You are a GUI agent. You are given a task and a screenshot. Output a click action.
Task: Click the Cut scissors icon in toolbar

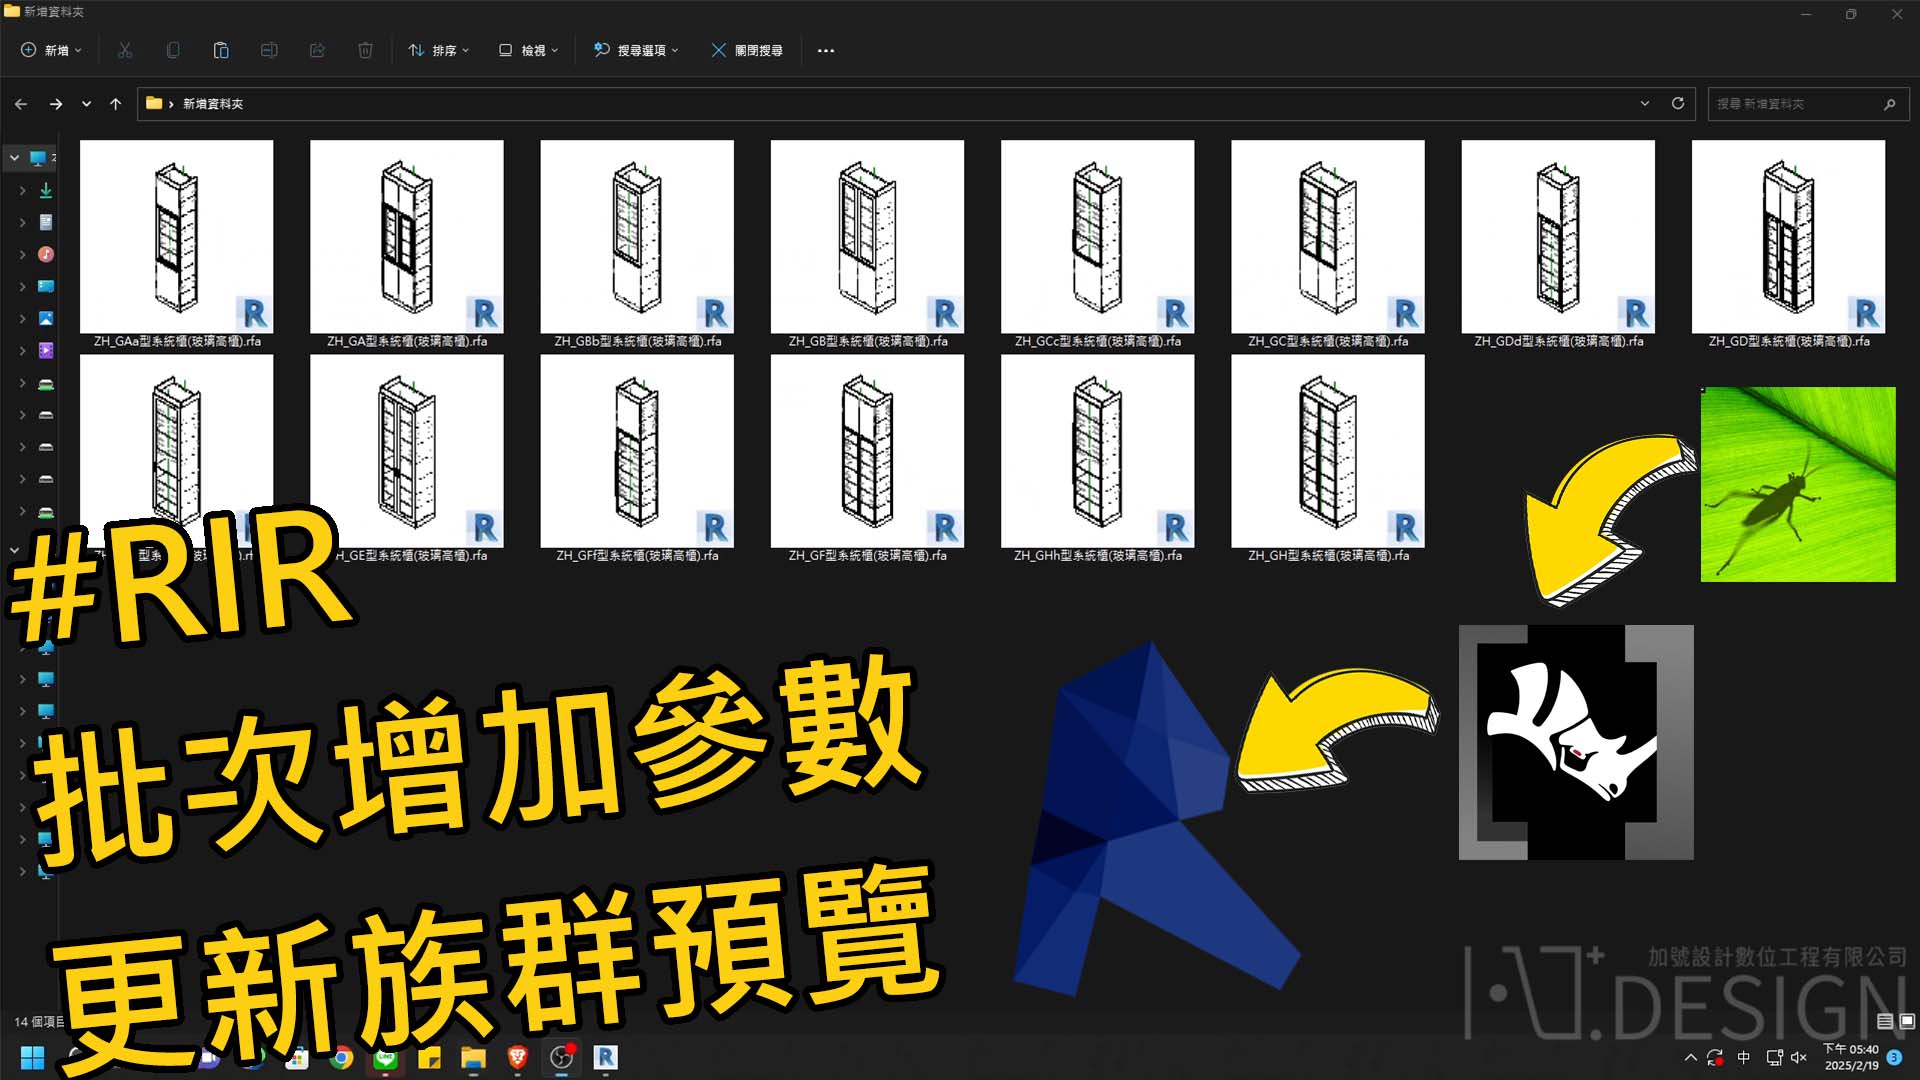point(125,50)
